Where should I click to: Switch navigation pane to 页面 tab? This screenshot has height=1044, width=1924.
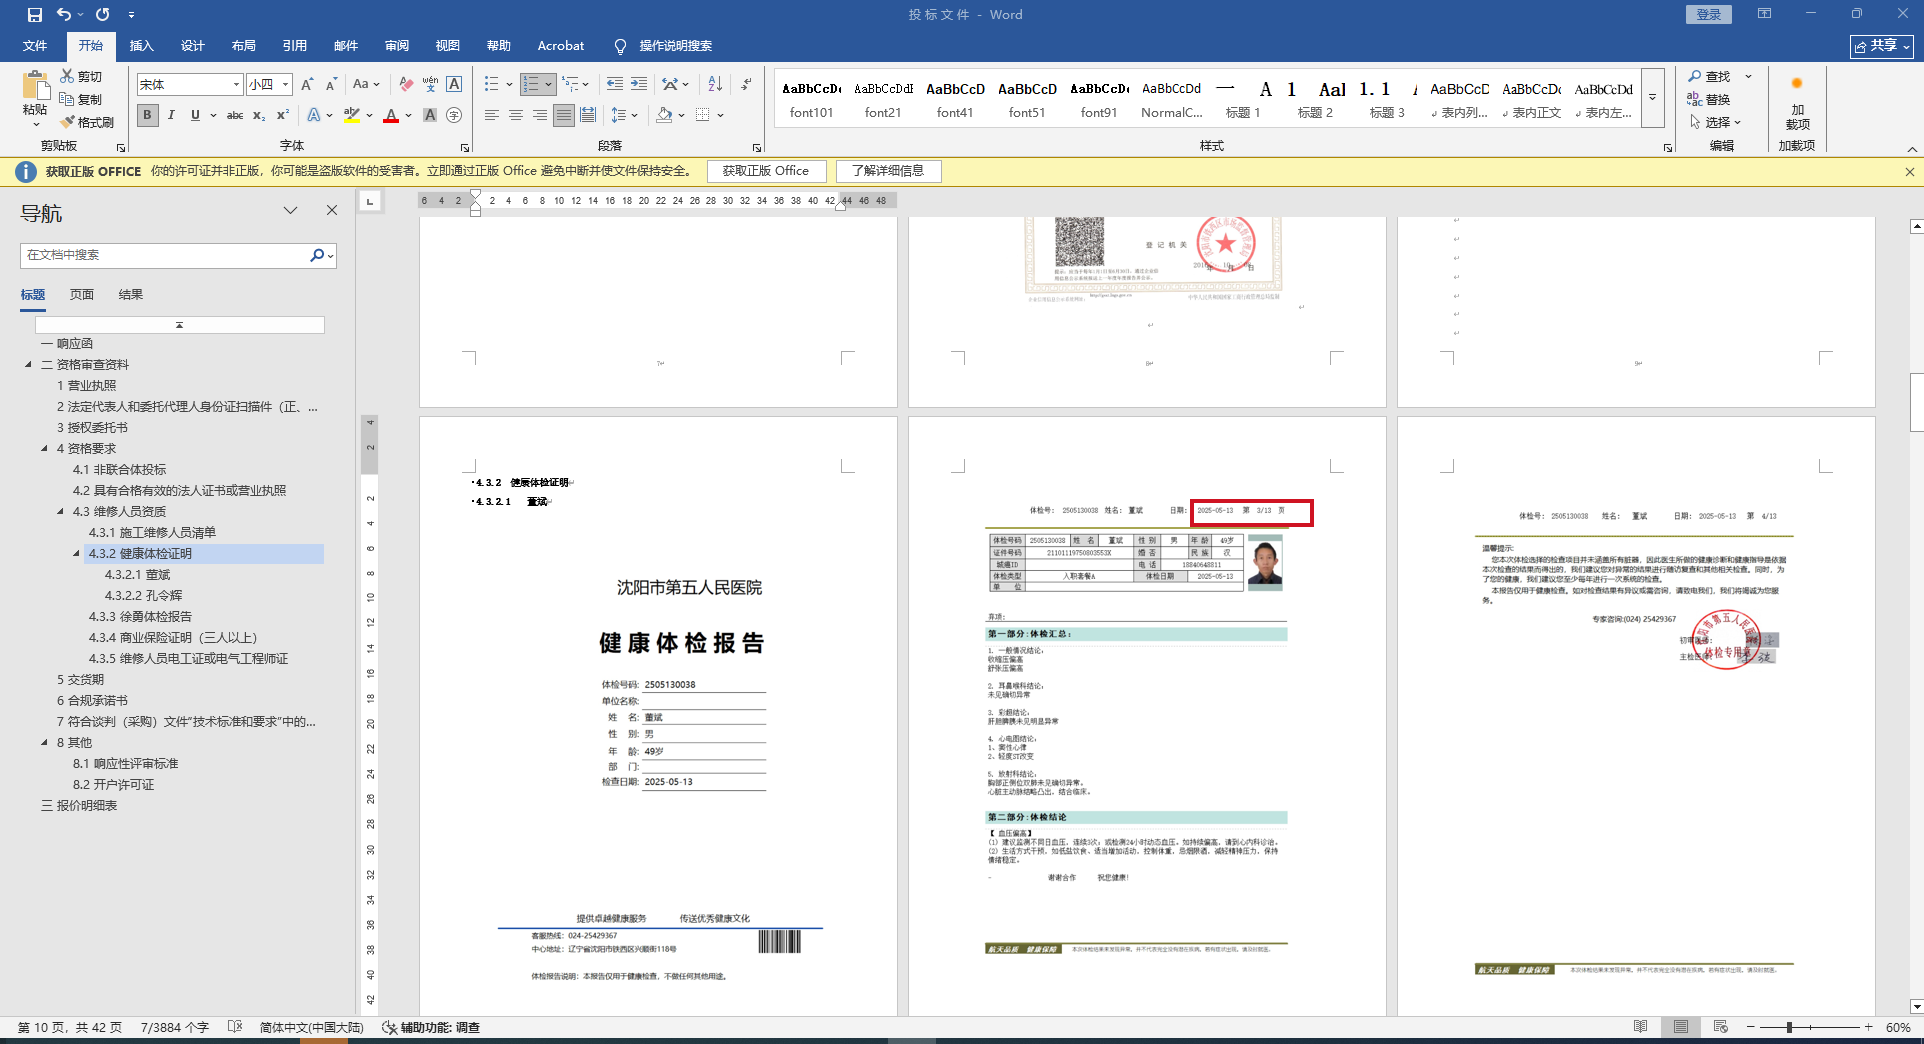[82, 295]
